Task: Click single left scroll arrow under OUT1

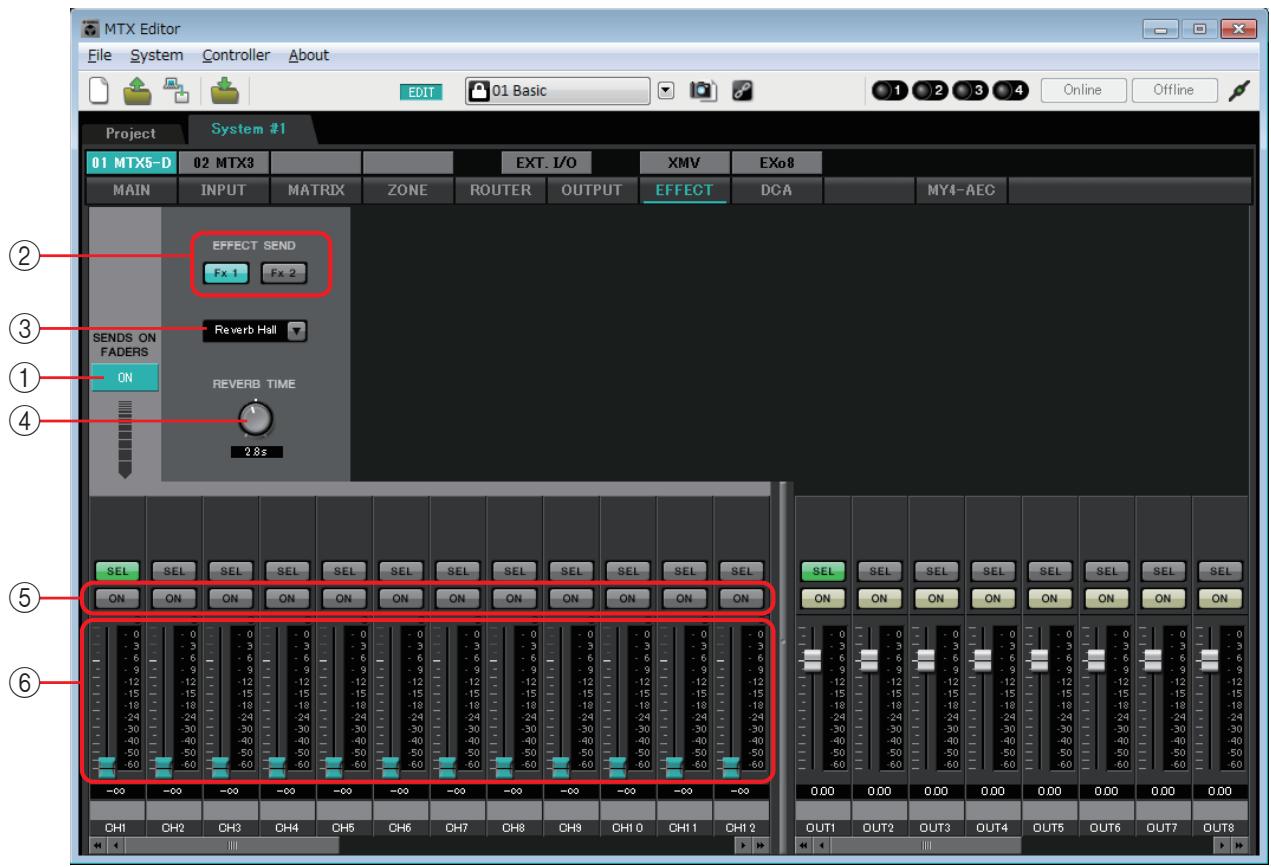Action: coord(823,845)
